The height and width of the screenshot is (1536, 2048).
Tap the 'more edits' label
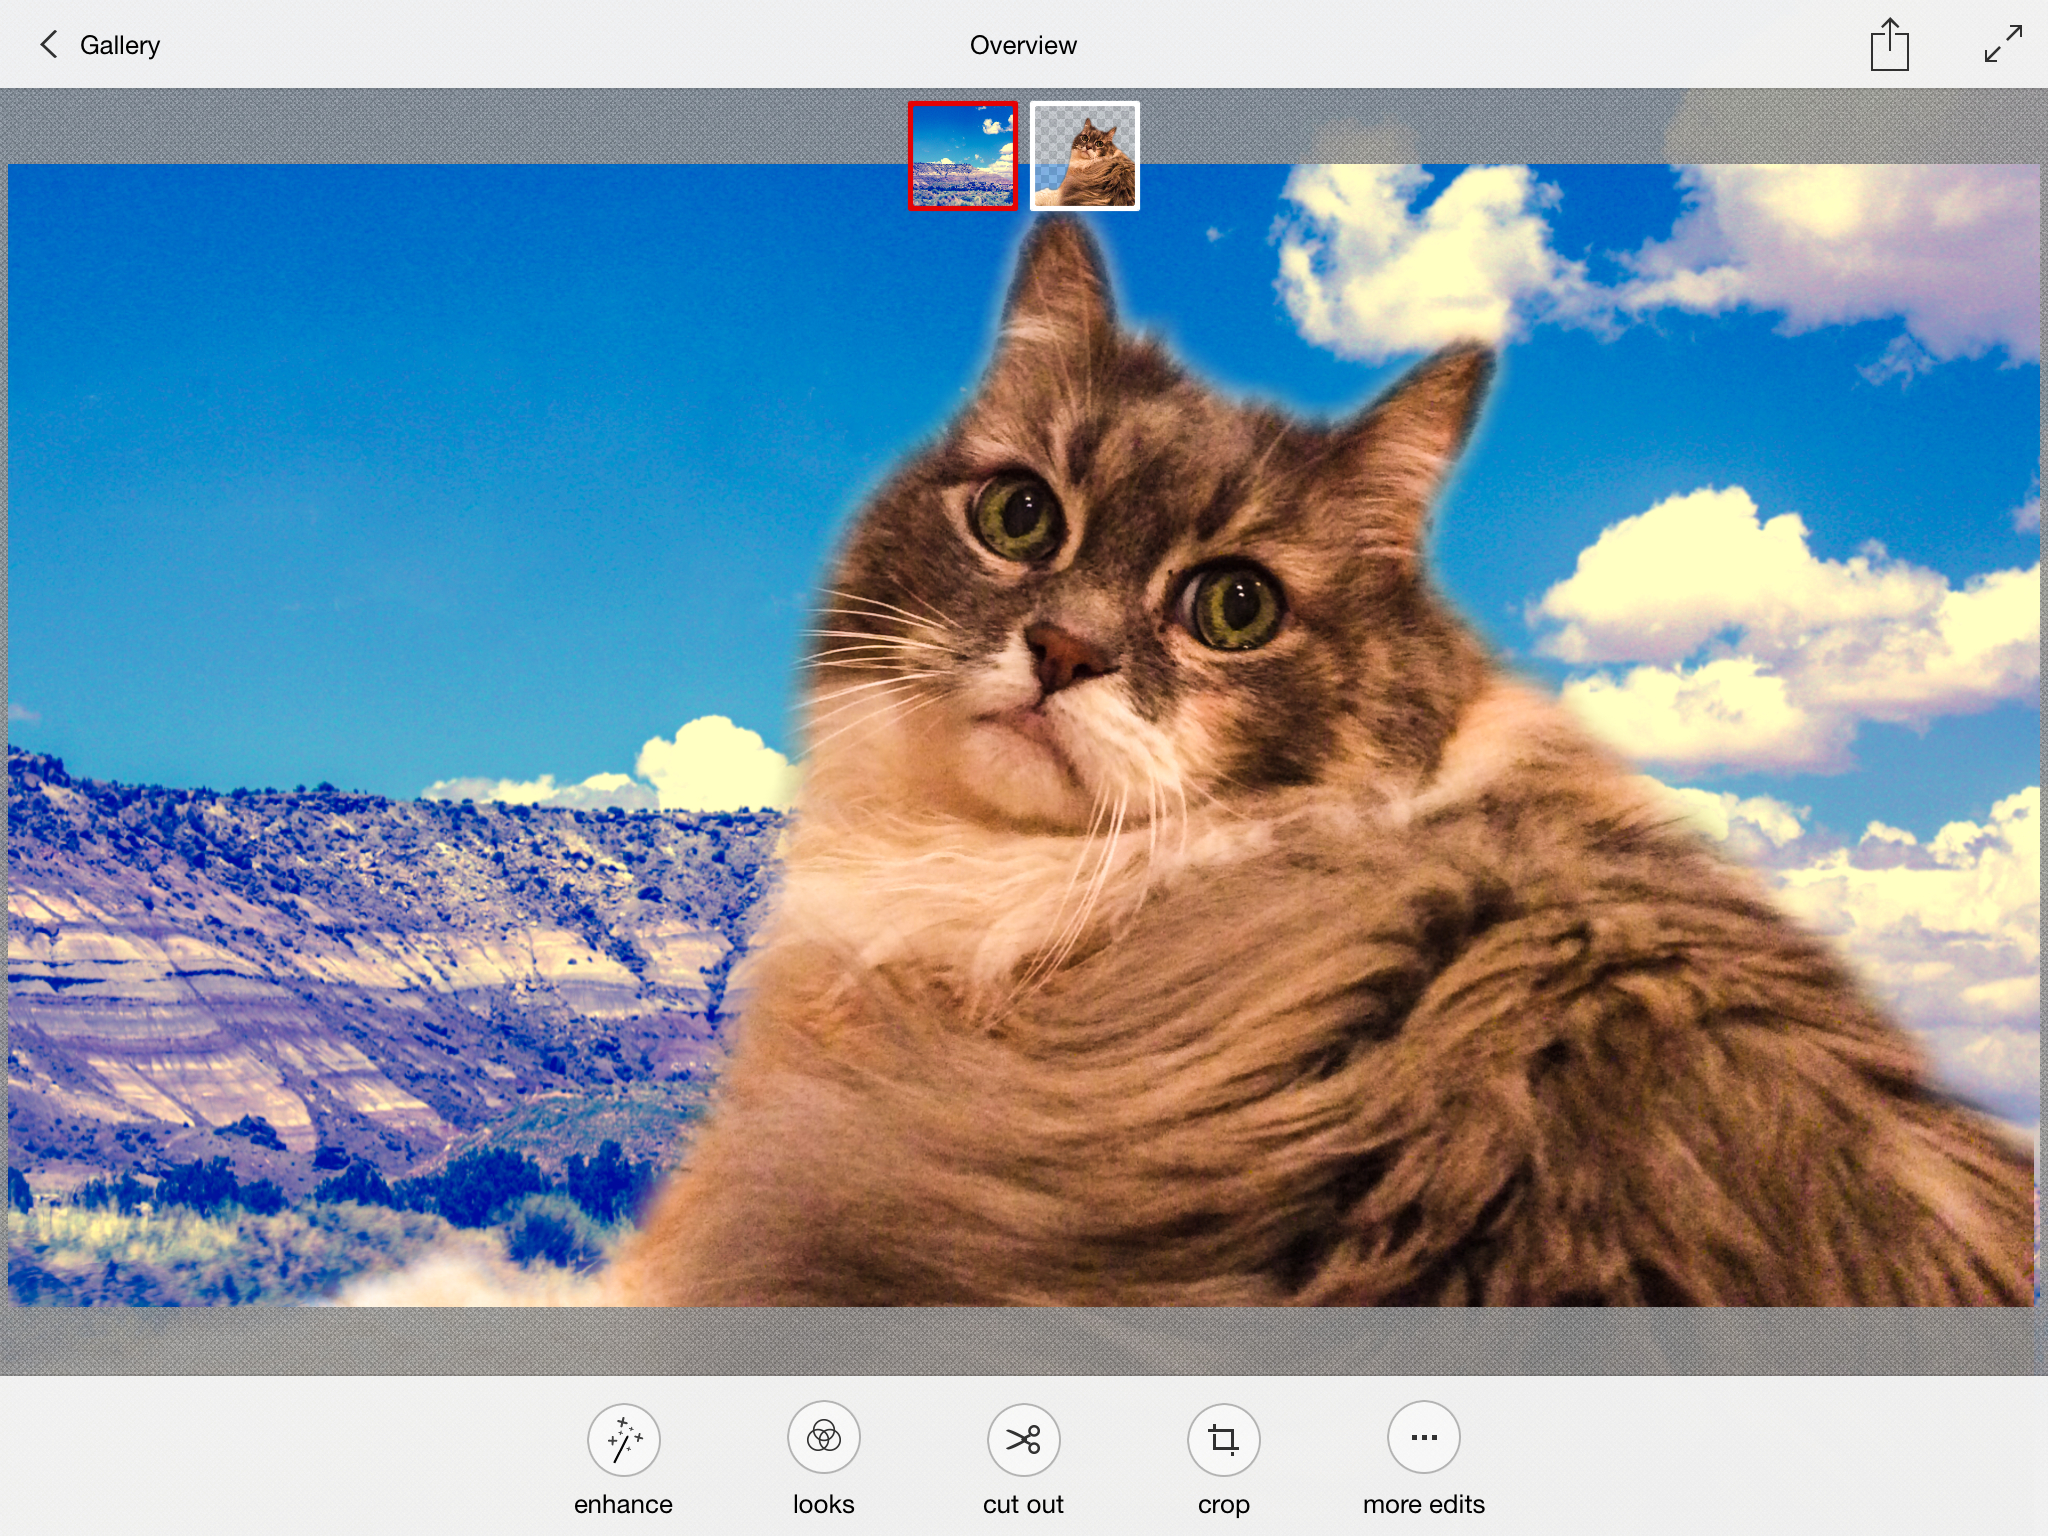point(1424,1504)
